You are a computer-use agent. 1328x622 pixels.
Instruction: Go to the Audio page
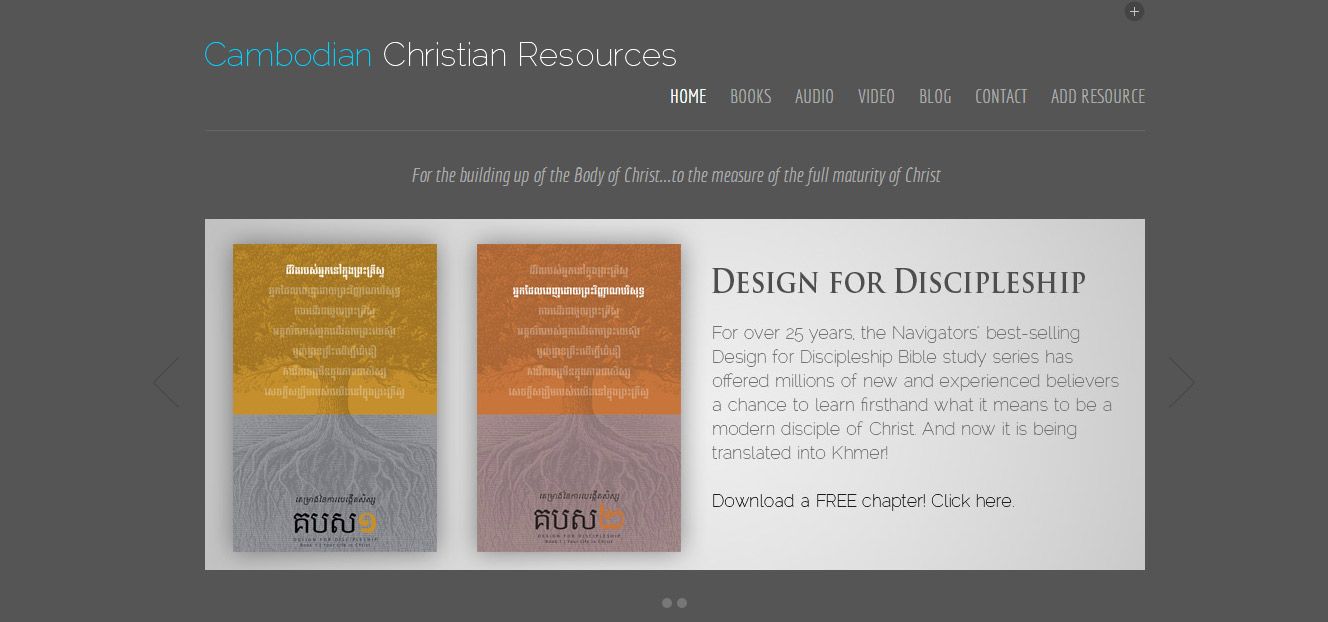pos(814,96)
